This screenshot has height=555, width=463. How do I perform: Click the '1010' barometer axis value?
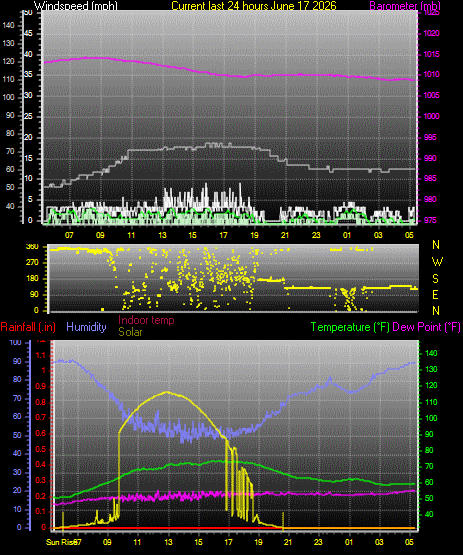(x=431, y=74)
